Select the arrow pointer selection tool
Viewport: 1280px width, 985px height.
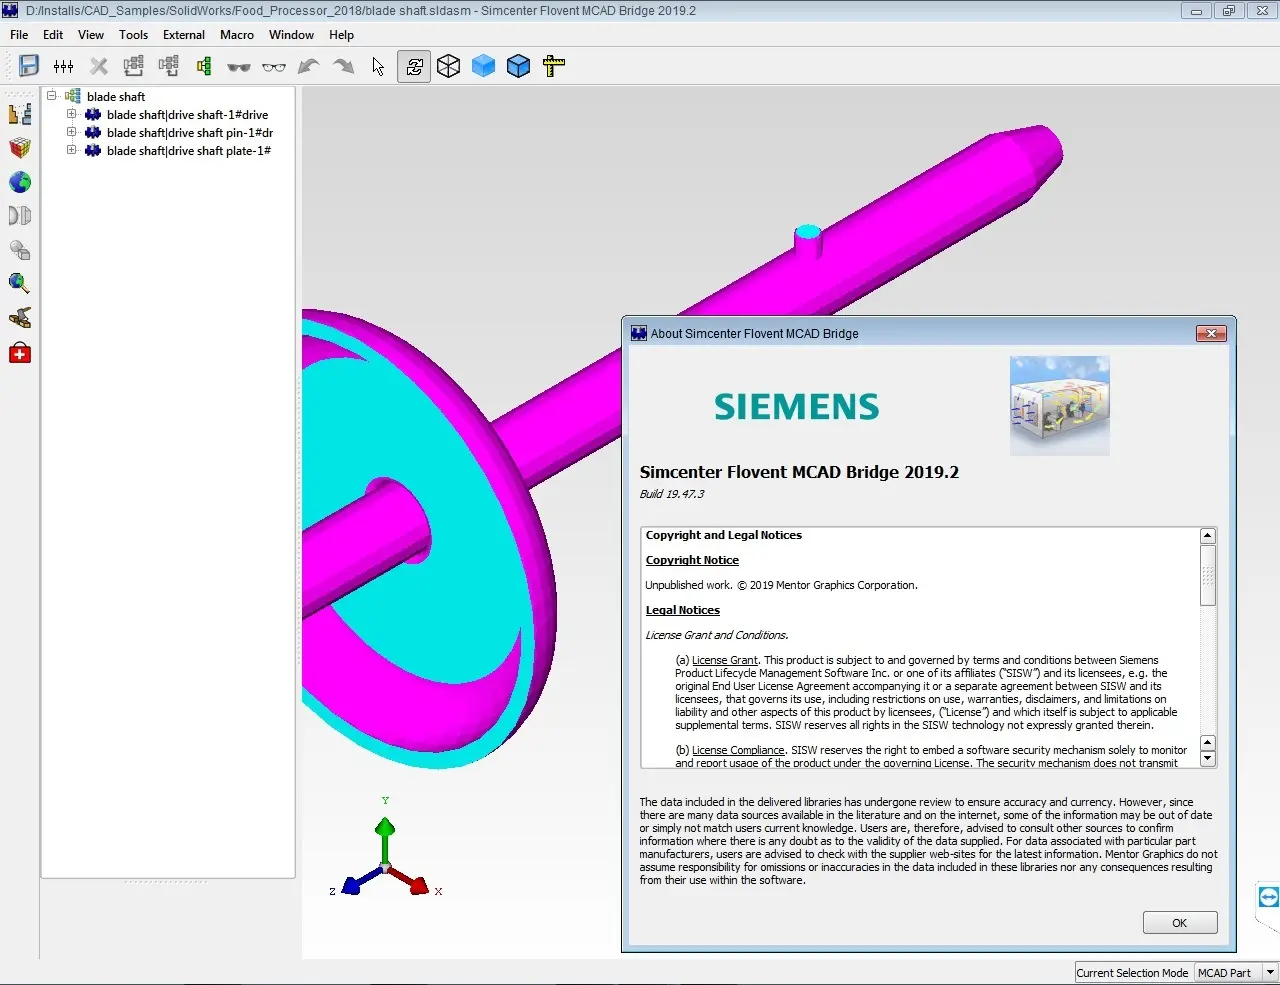coord(378,66)
